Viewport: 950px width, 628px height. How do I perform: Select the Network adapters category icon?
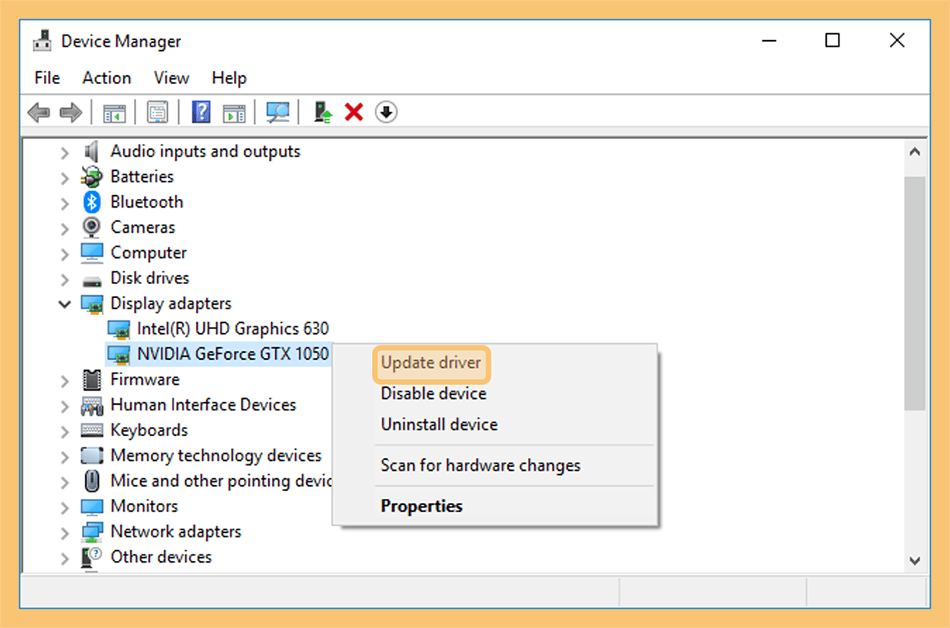point(91,532)
